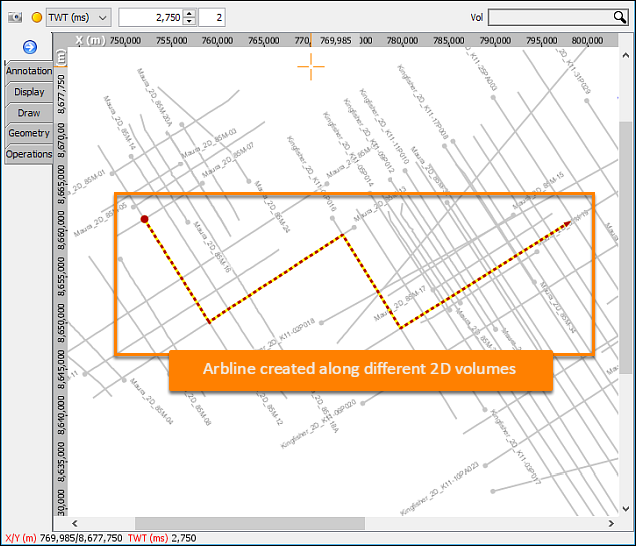636x546 pixels.
Task: Click the TWT (ms) 2,750 status readout
Action: click(x=162, y=538)
